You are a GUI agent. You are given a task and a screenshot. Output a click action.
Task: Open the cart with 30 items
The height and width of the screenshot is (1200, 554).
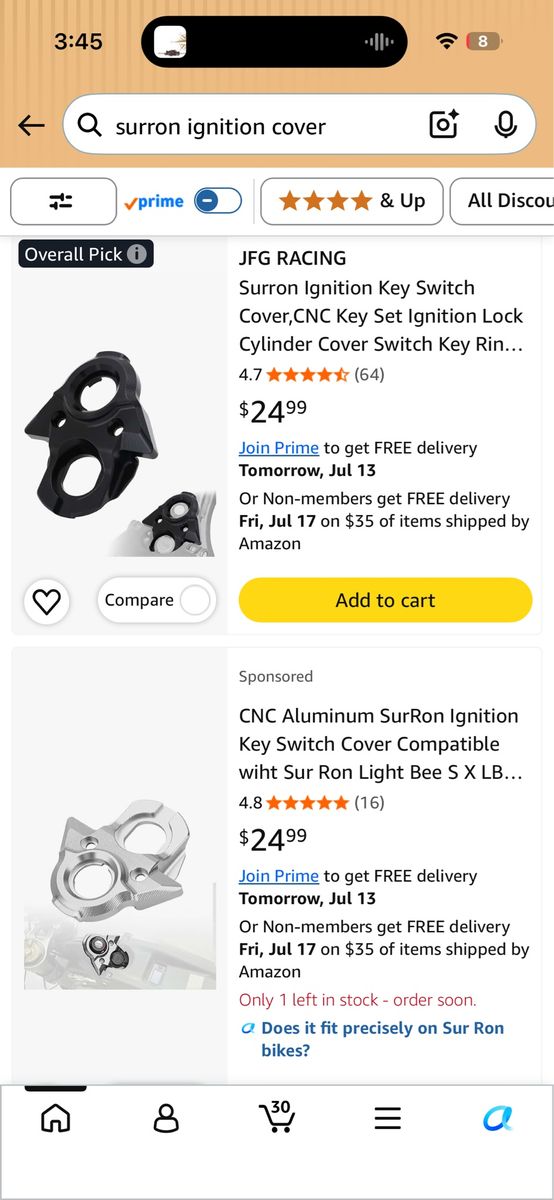(276, 1116)
